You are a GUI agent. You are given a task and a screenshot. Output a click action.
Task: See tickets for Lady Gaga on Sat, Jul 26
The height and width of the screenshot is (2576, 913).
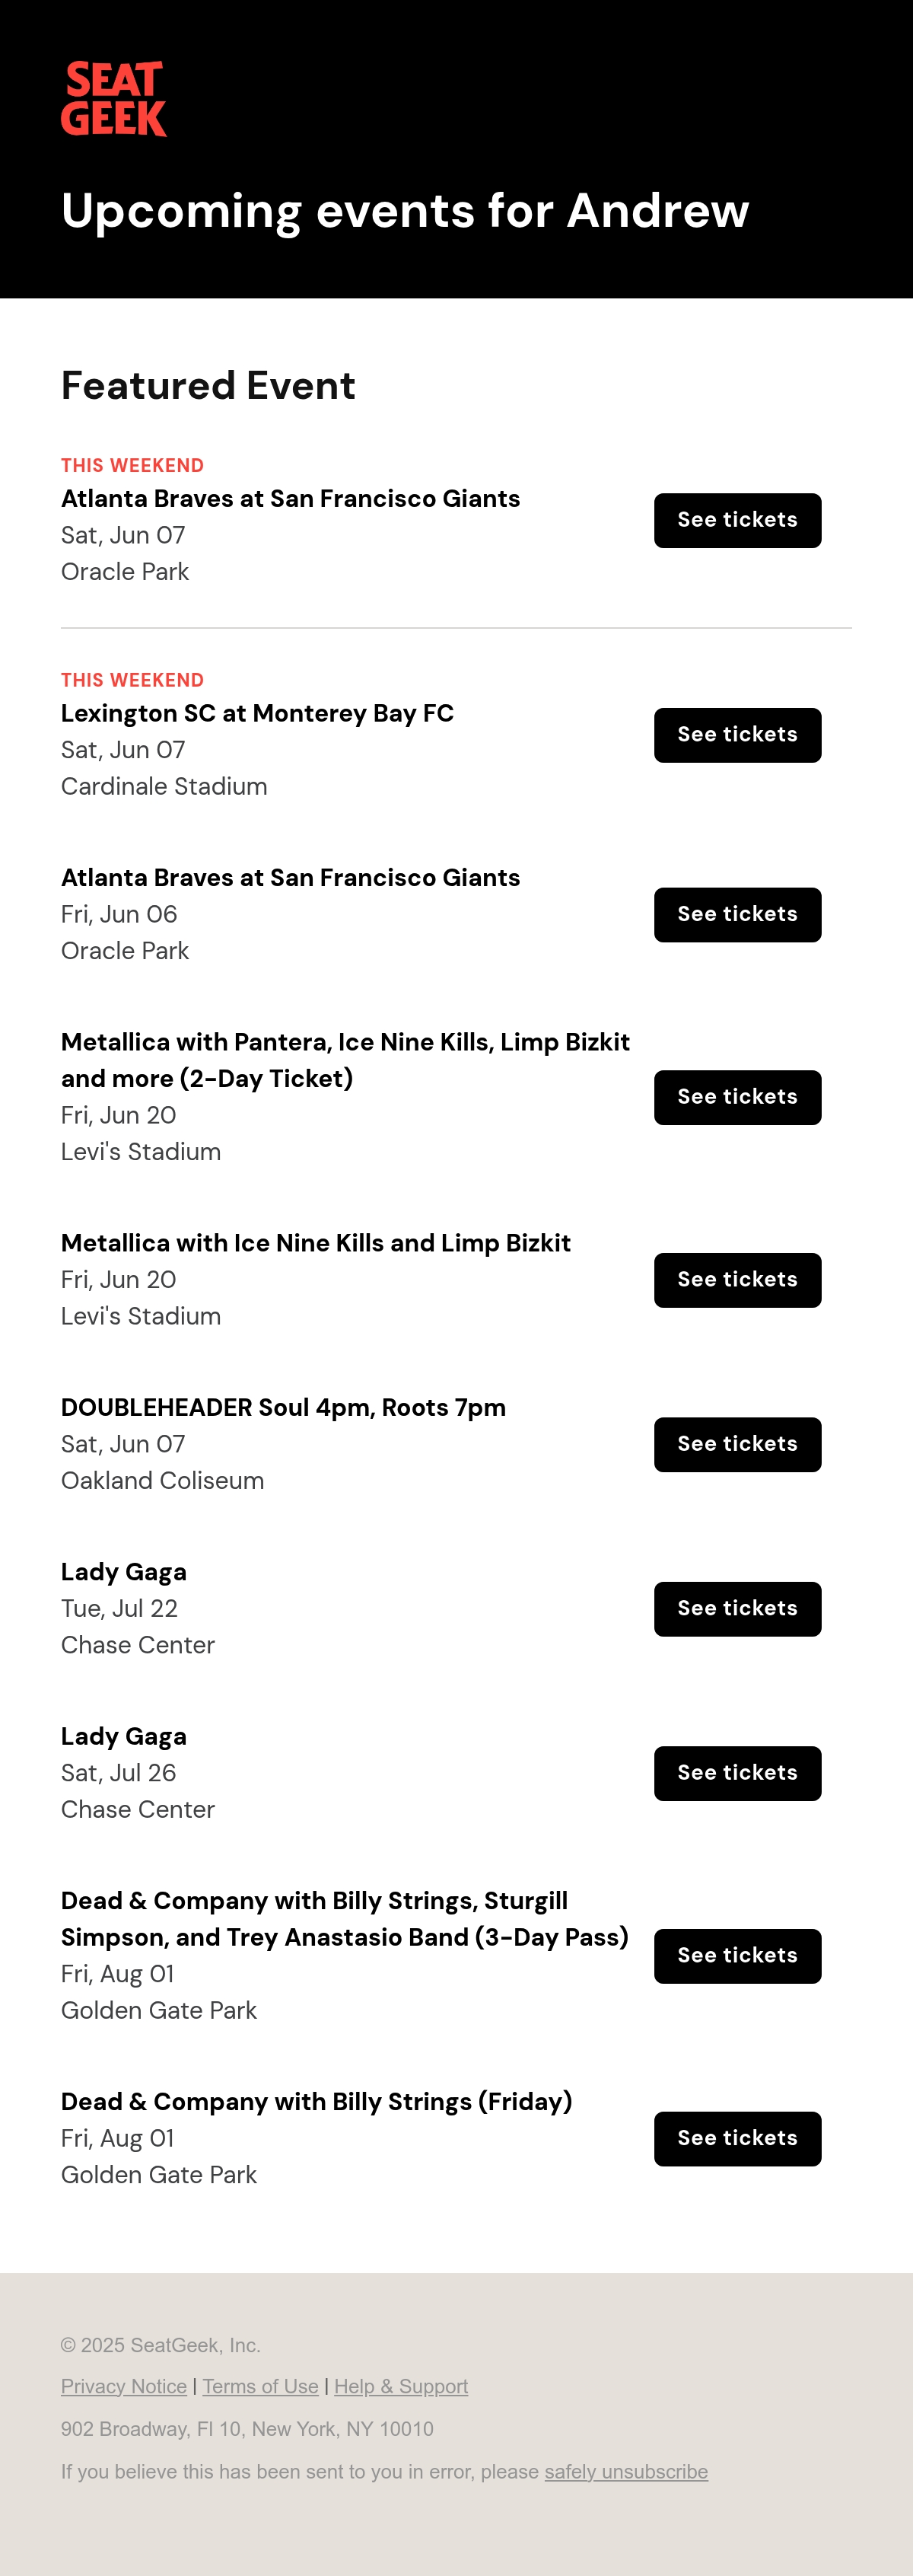pyautogui.click(x=737, y=1773)
